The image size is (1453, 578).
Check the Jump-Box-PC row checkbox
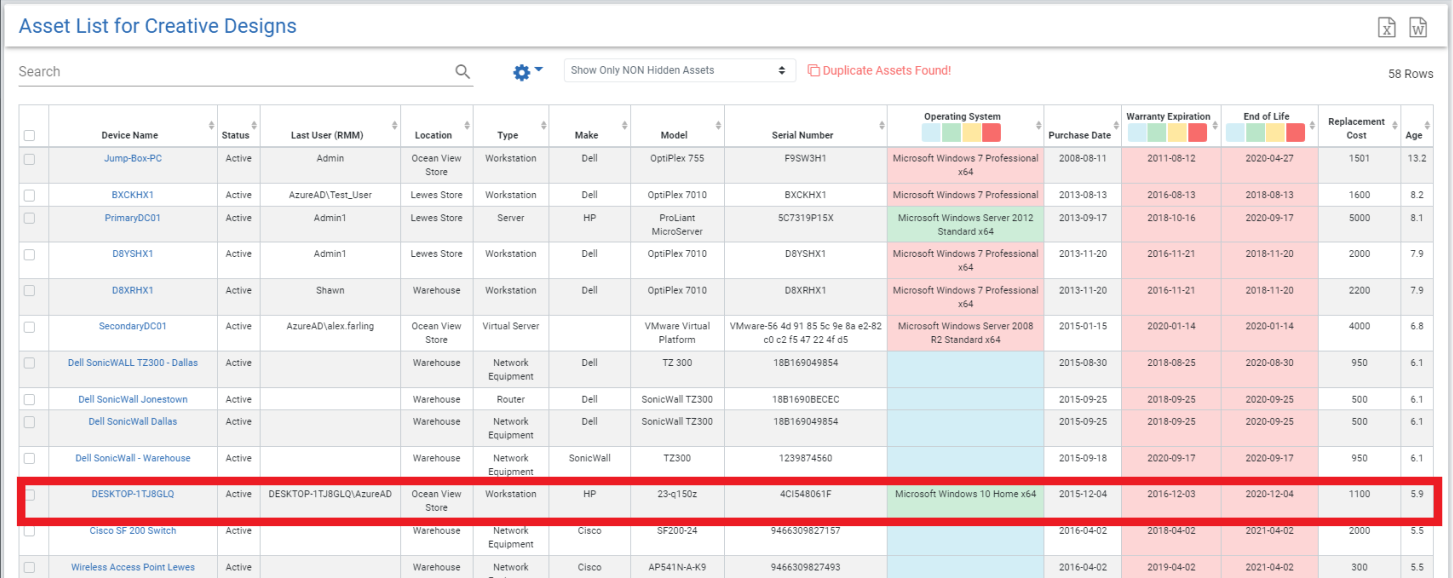29,159
